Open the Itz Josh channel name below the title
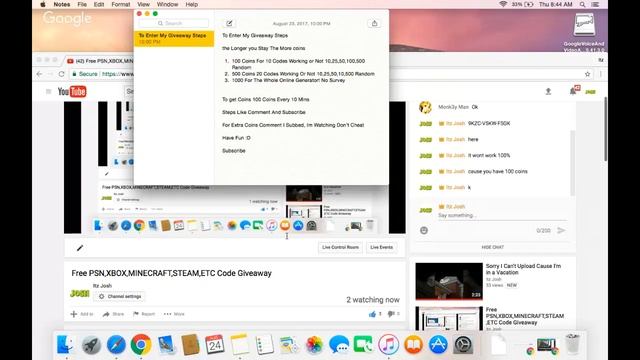Image resolution: width=640 pixels, height=360 pixels. pos(102,286)
